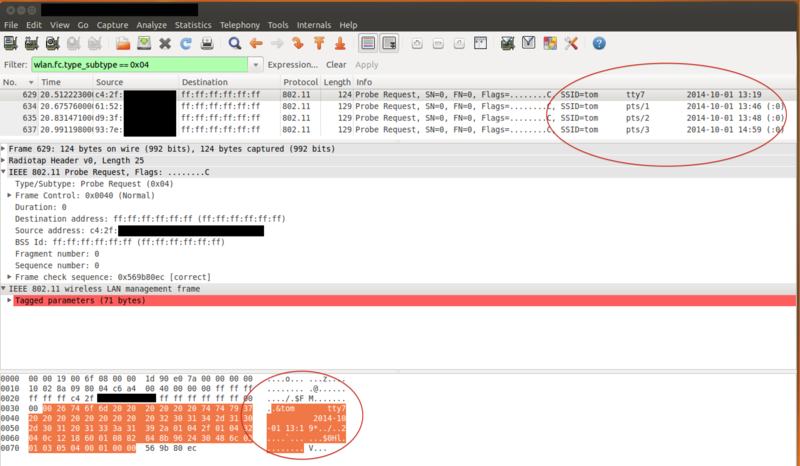Viewport: 800px width, 466px height.
Task: Open the filter history dropdown arrow
Action: pyautogui.click(x=254, y=64)
